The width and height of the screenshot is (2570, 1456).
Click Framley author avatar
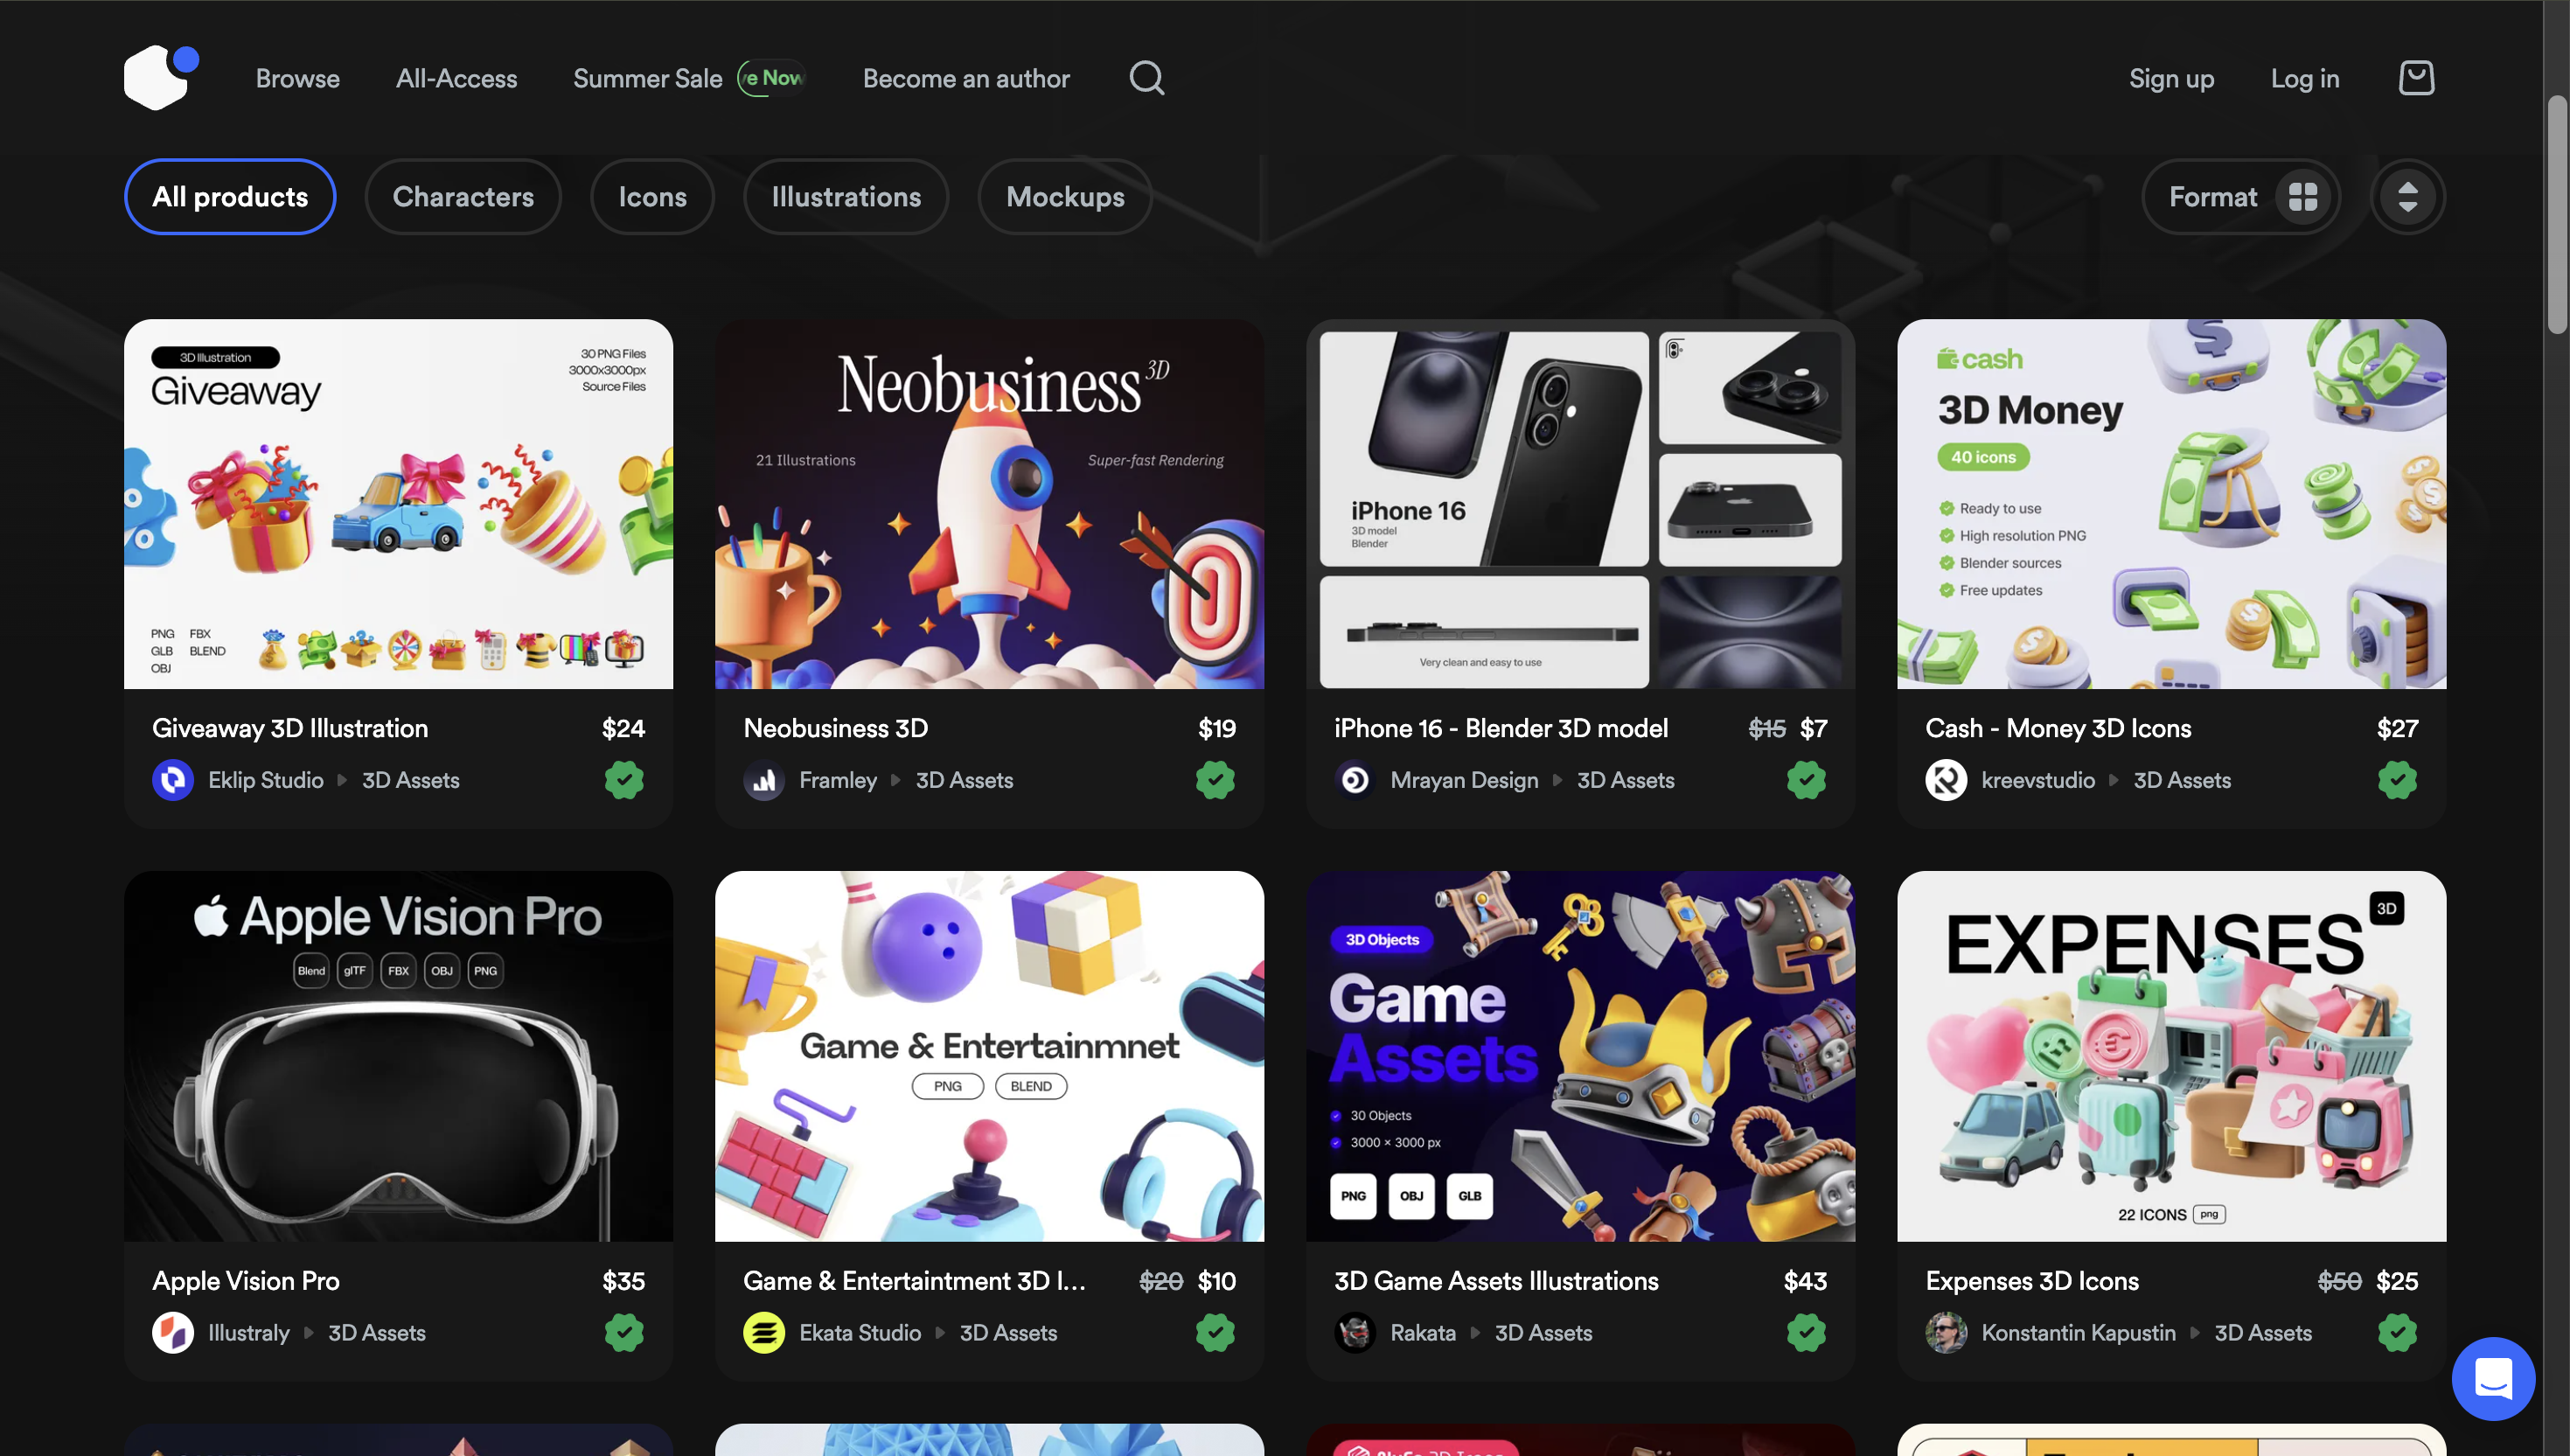click(764, 780)
